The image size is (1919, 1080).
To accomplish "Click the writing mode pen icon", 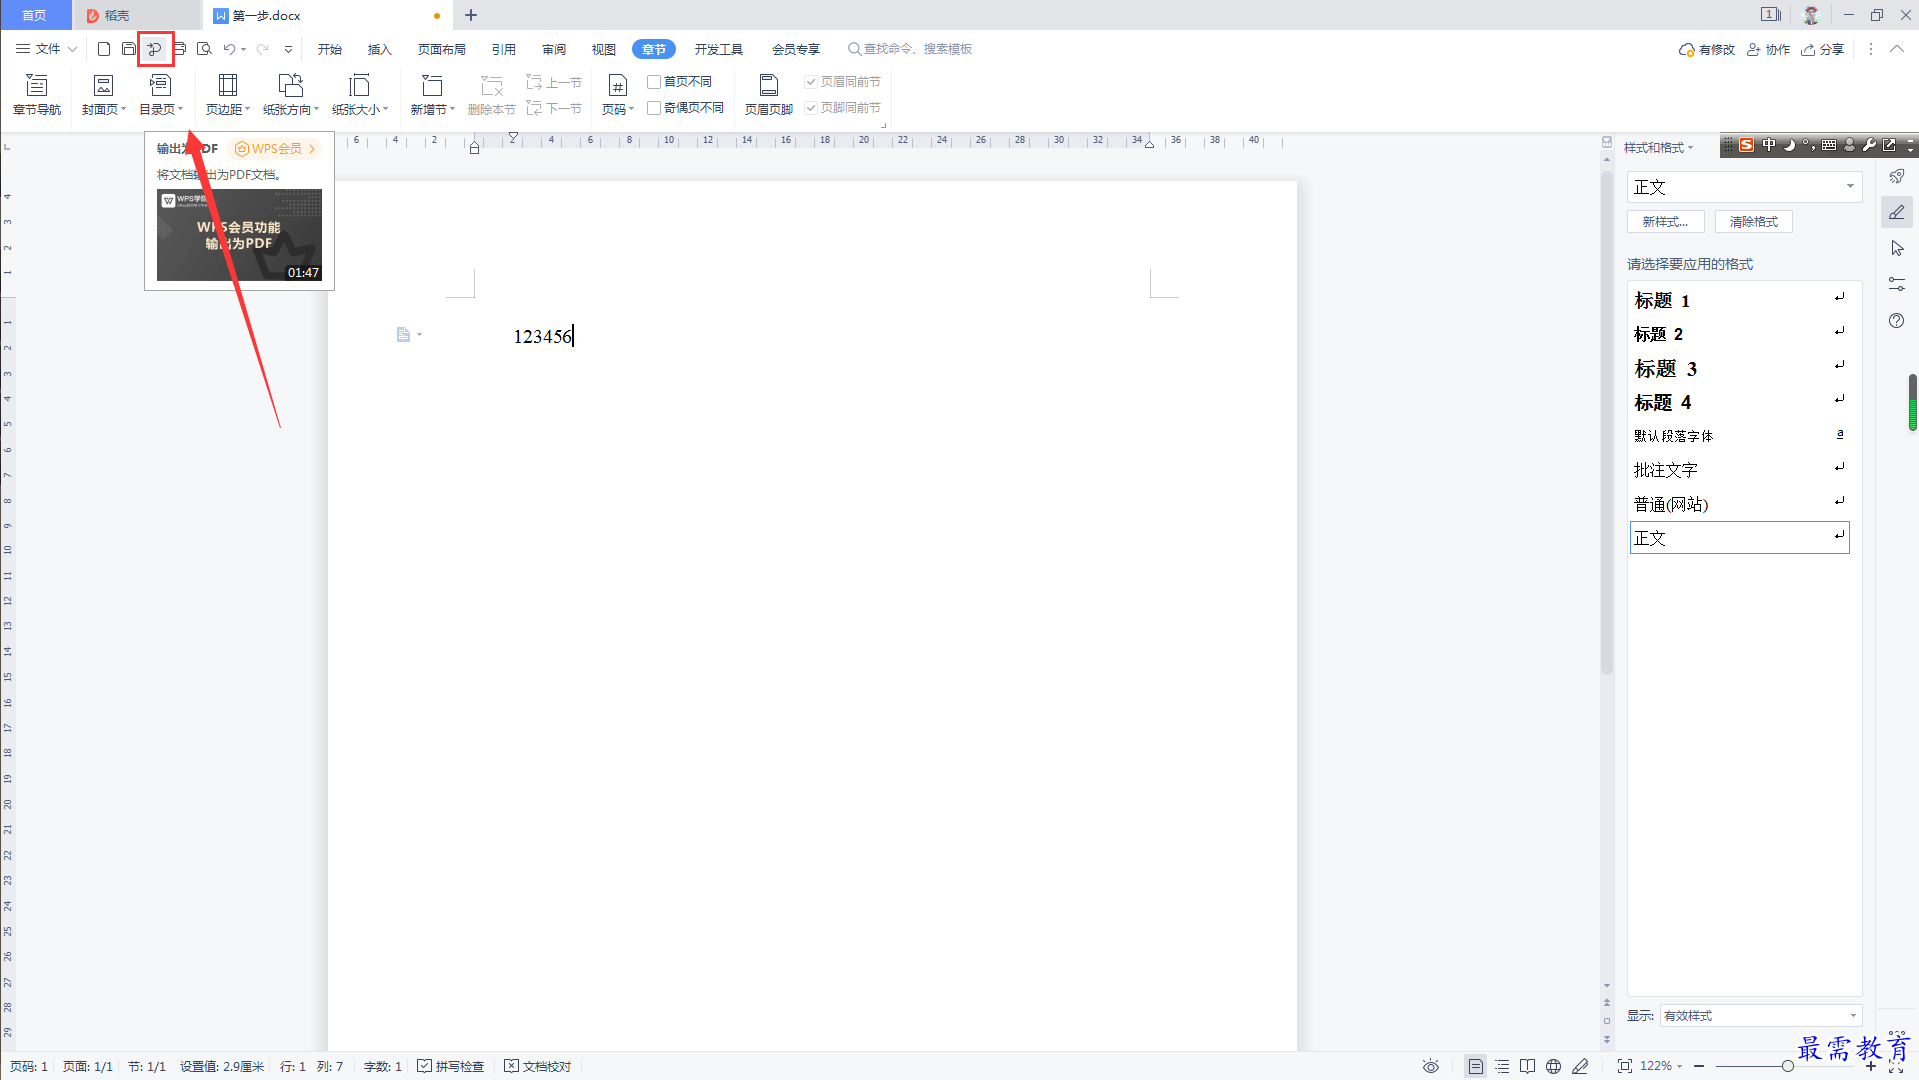I will point(1580,1066).
